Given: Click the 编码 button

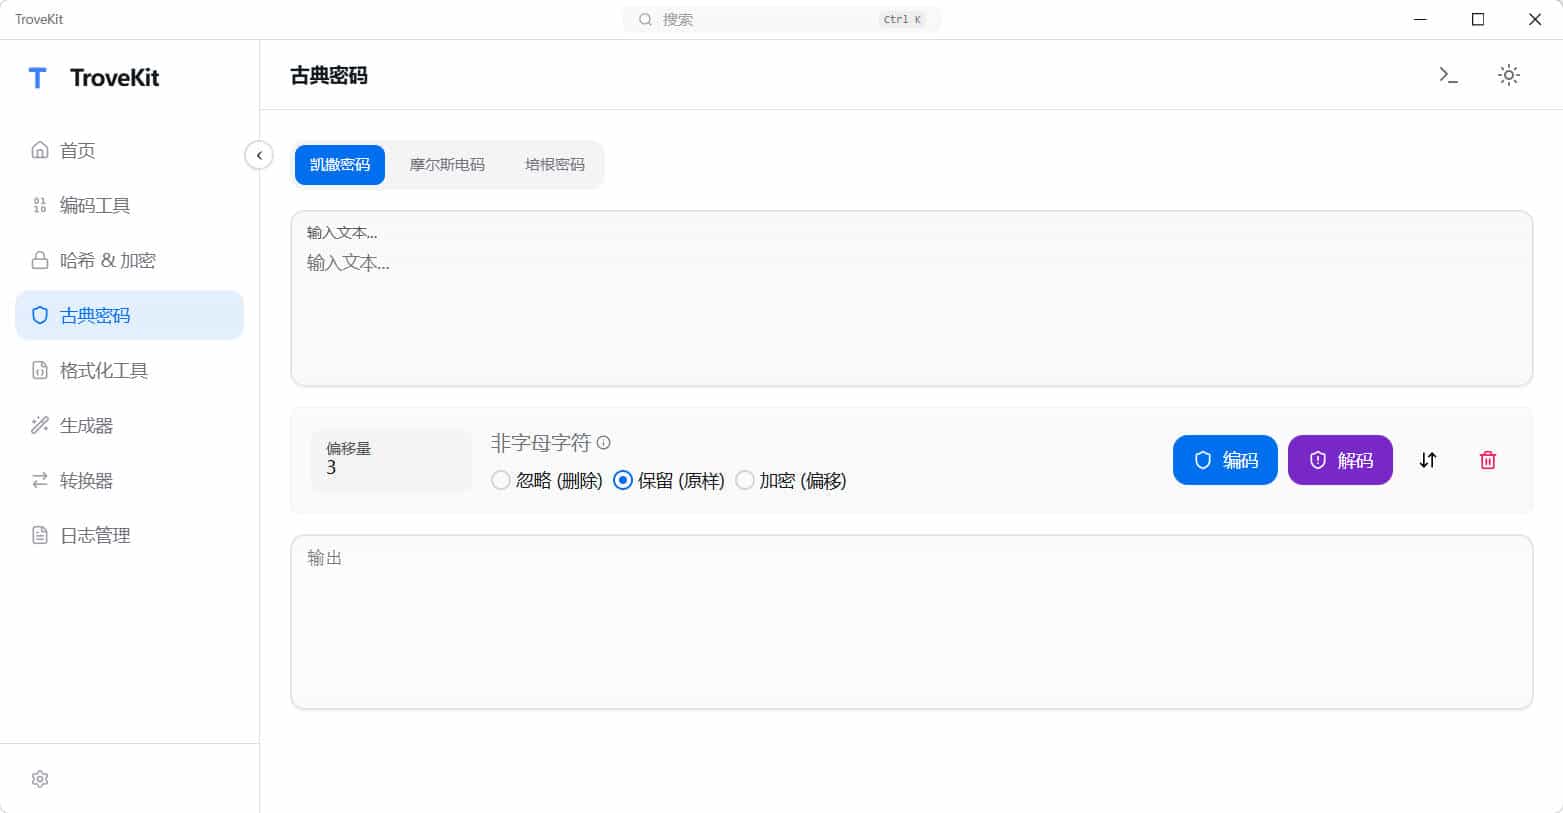Looking at the screenshot, I should (1225, 460).
